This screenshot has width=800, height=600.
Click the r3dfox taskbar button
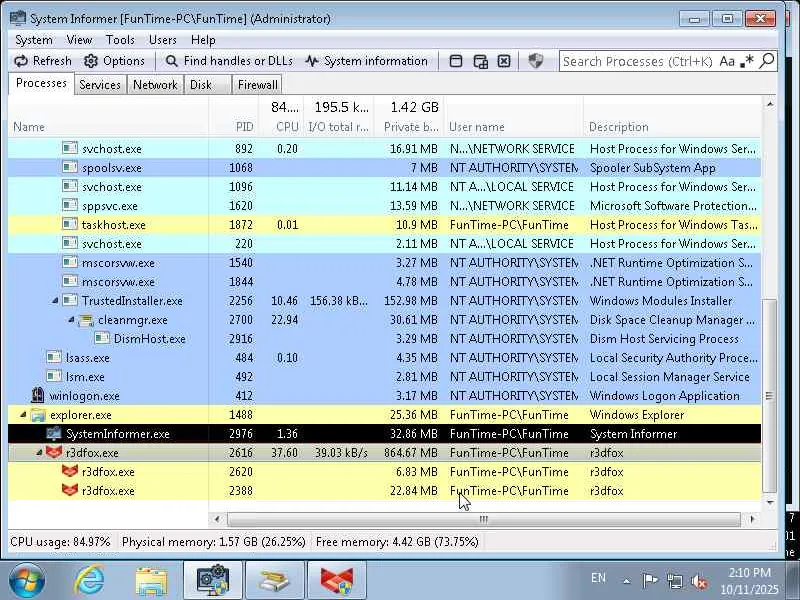point(337,580)
